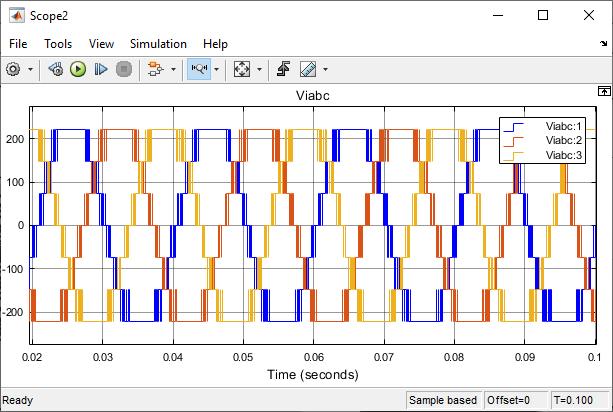Click the 0.02 time axis tick label
The image size is (613, 412).
[x=32, y=357]
